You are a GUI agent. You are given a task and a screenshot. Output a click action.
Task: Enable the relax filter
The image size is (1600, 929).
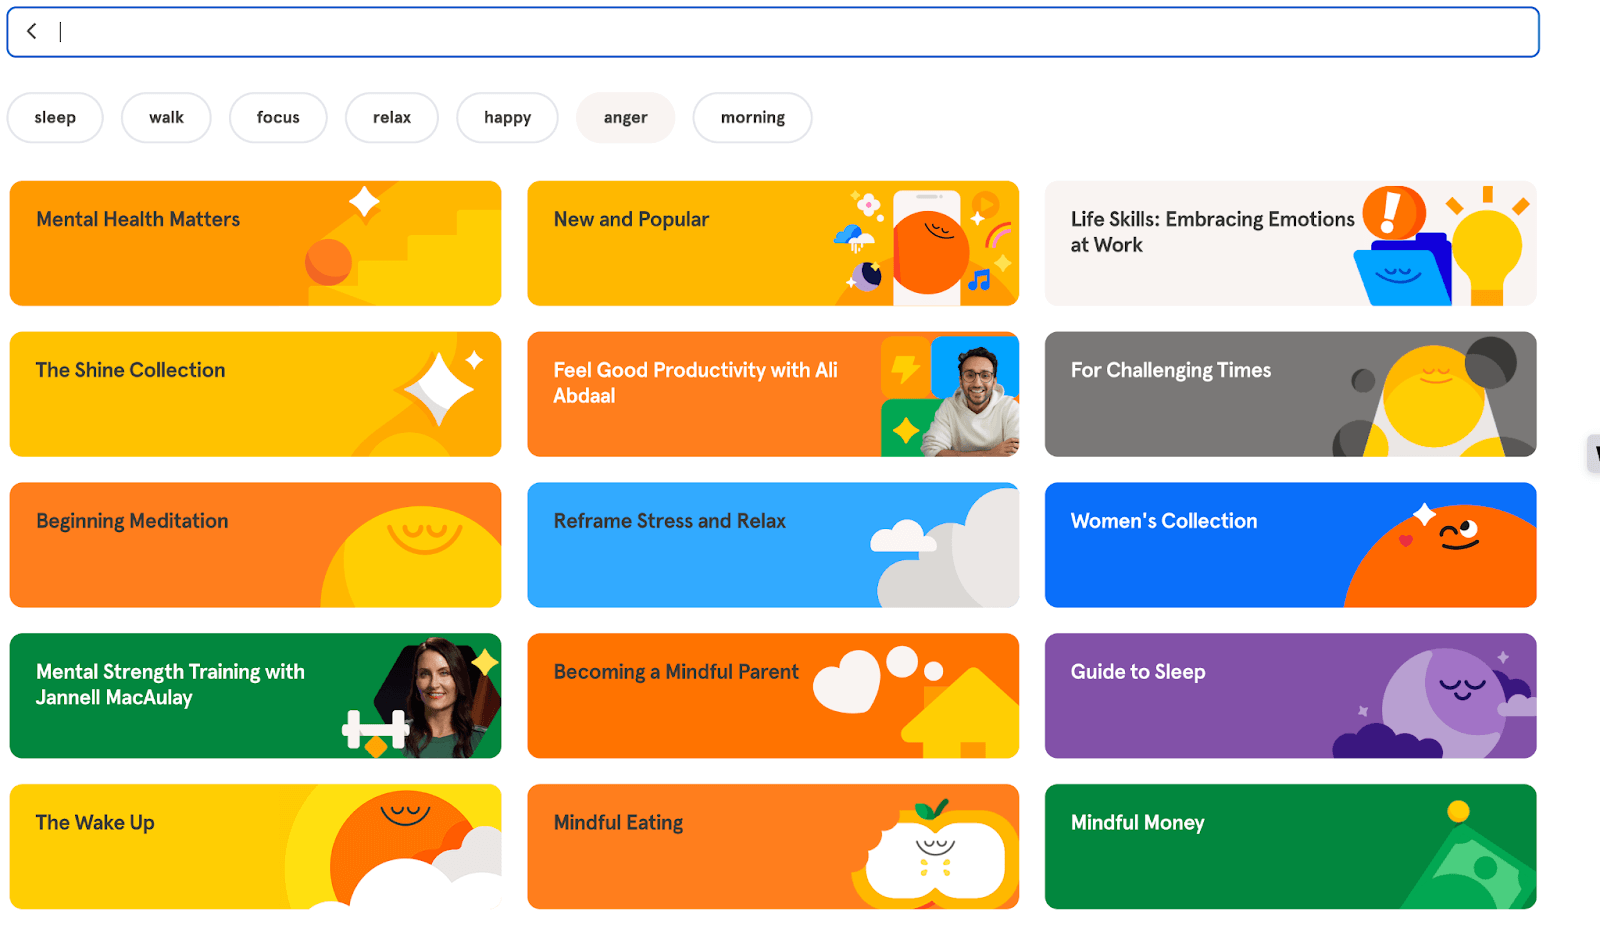(x=392, y=117)
